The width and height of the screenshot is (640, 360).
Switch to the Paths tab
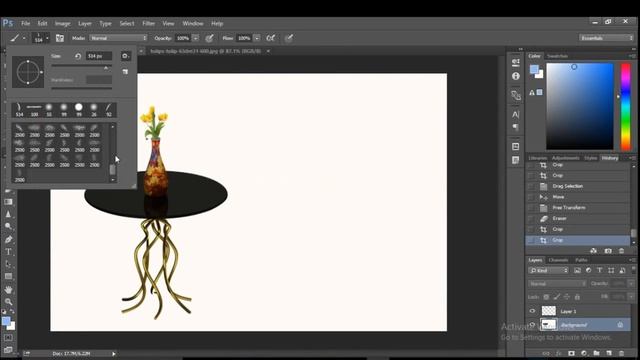(x=581, y=260)
